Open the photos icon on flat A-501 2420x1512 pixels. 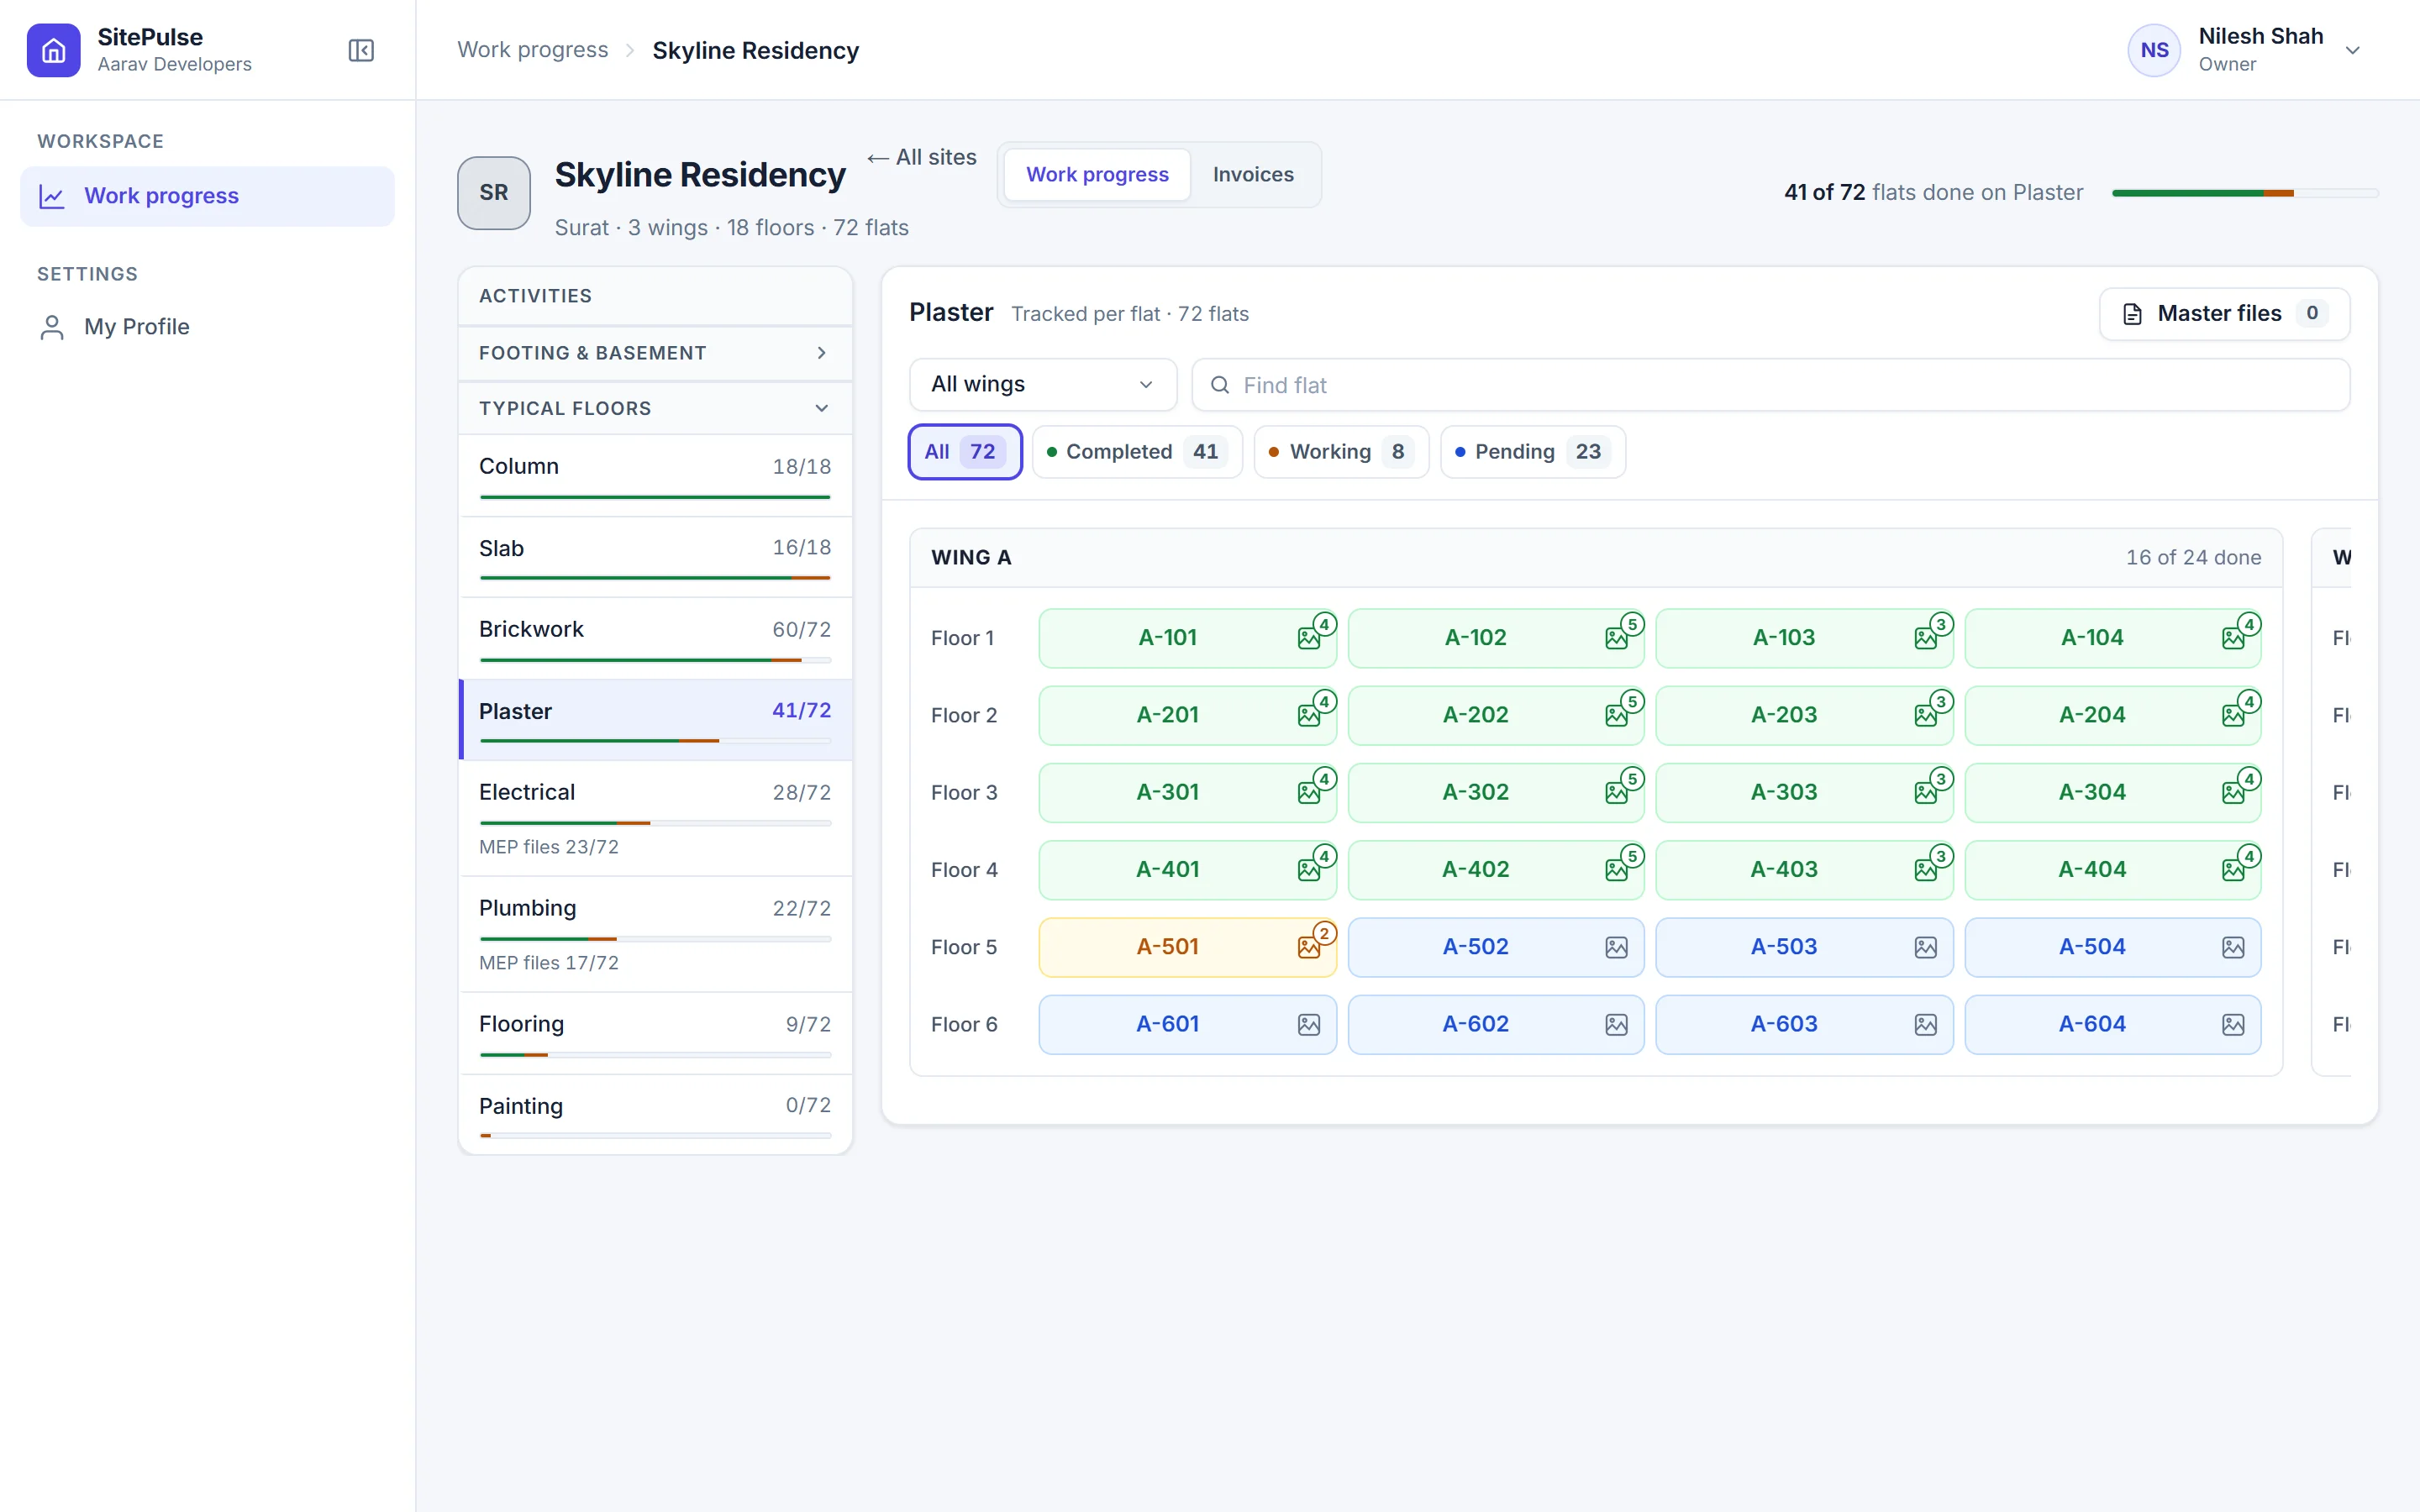click(1309, 947)
